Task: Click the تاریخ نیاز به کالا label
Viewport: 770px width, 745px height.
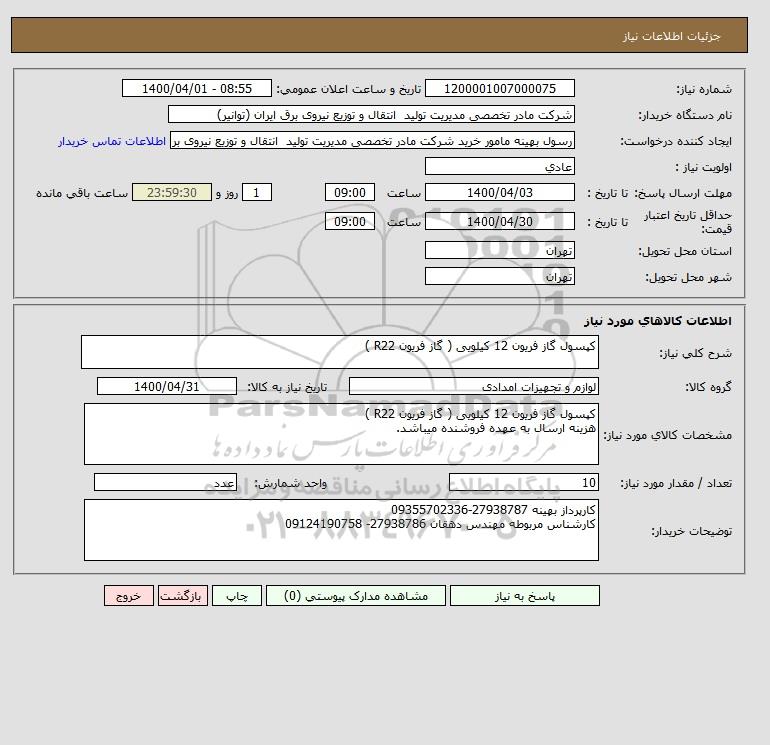Action: pos(287,387)
